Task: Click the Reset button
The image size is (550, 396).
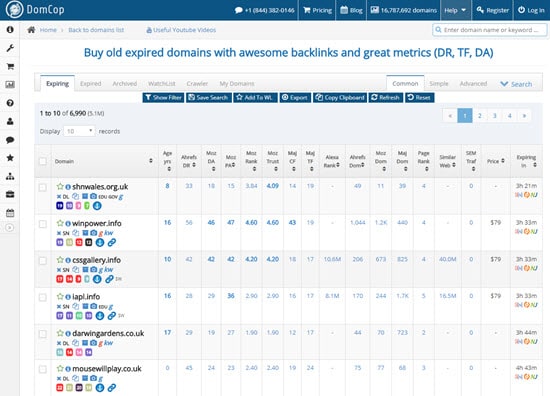Action: (420, 98)
